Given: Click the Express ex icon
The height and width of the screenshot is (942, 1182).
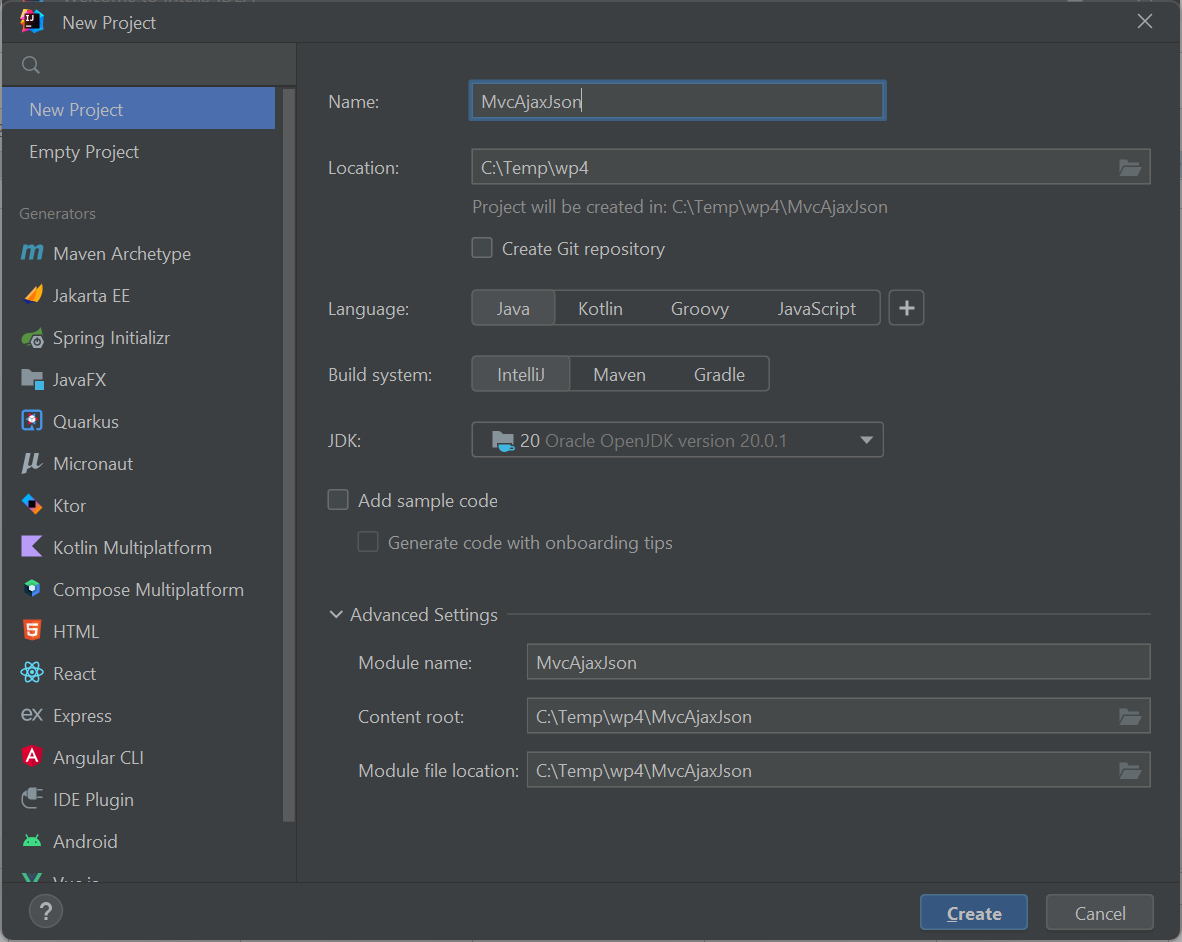Looking at the screenshot, I should click(32, 714).
